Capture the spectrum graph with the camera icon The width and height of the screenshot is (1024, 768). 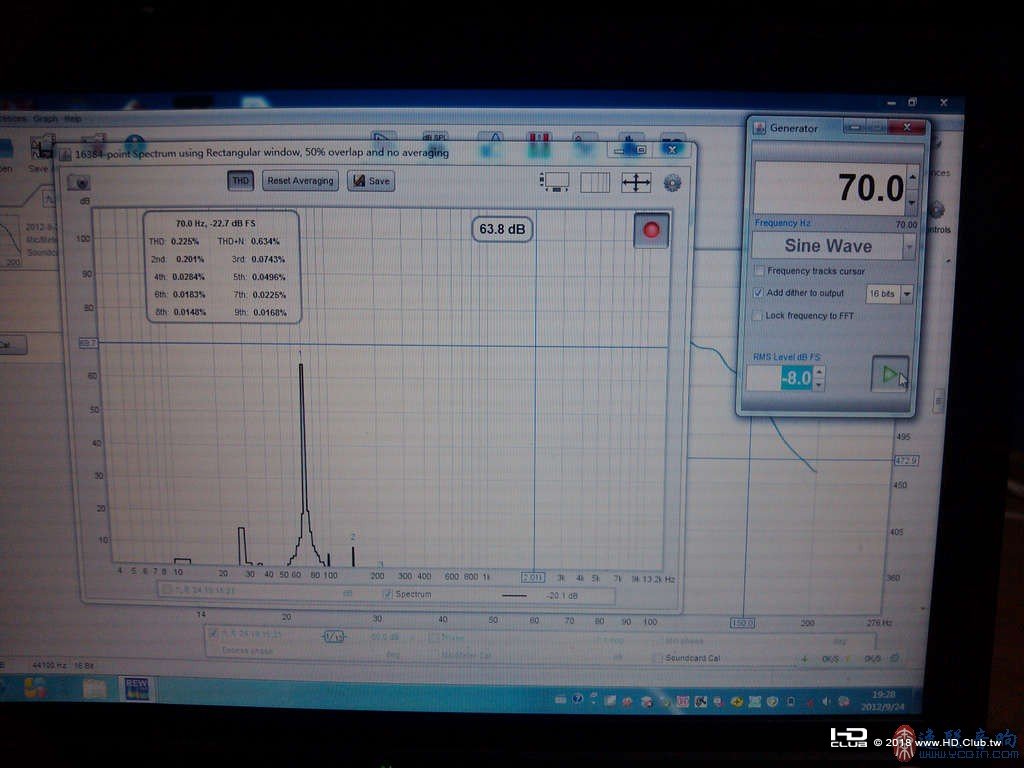pos(79,182)
